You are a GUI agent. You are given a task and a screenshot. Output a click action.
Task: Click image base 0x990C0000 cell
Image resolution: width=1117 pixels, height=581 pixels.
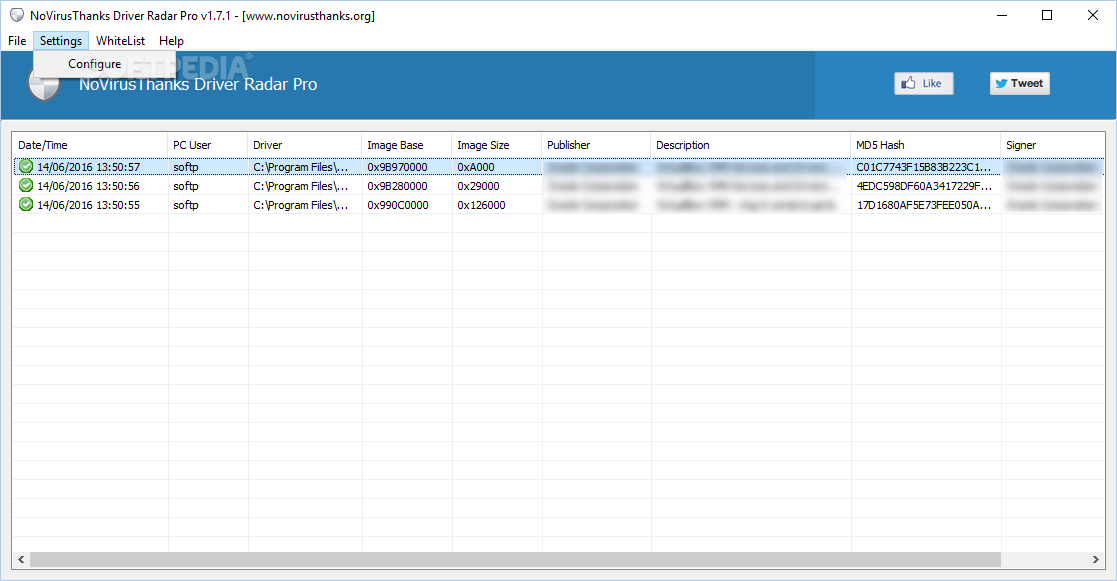point(398,204)
